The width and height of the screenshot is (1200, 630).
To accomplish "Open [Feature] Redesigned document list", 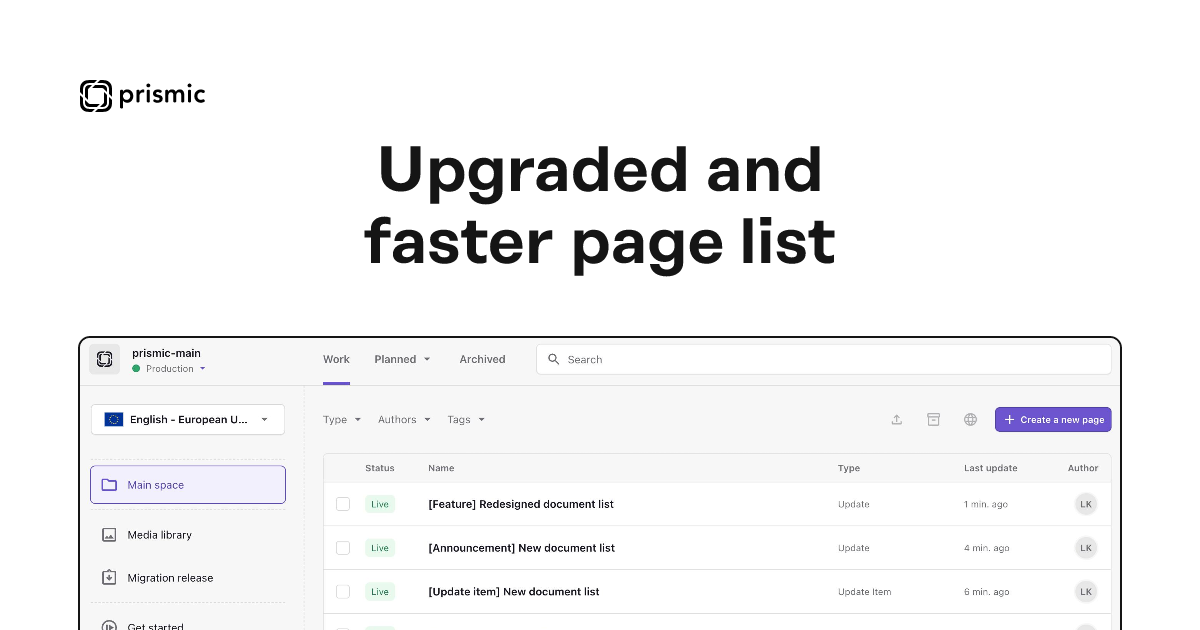I will 521,504.
